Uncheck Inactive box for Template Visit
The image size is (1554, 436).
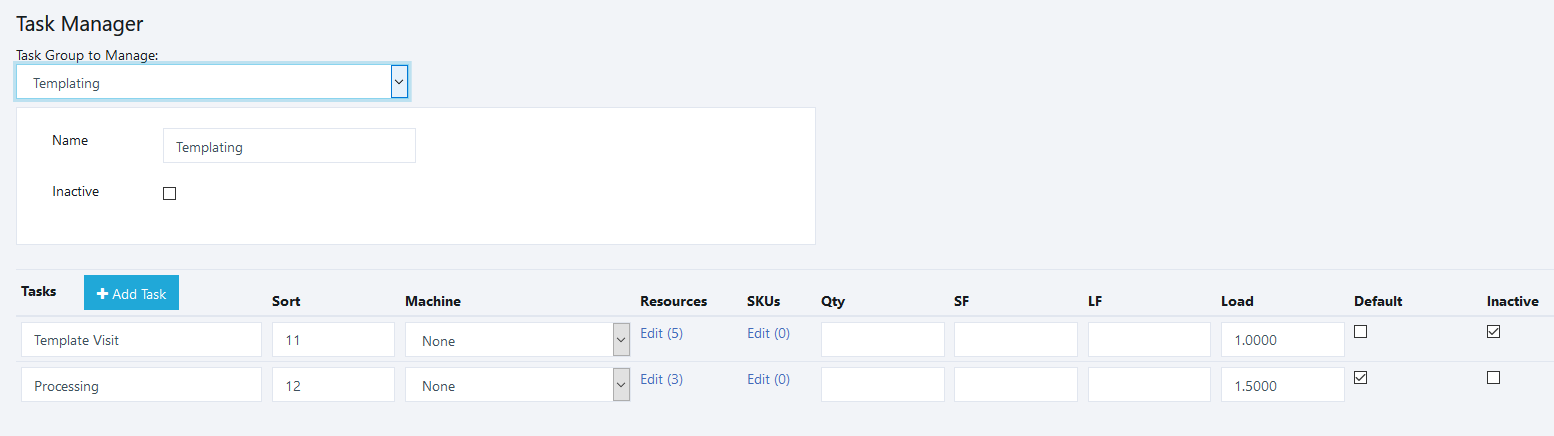click(x=1493, y=332)
